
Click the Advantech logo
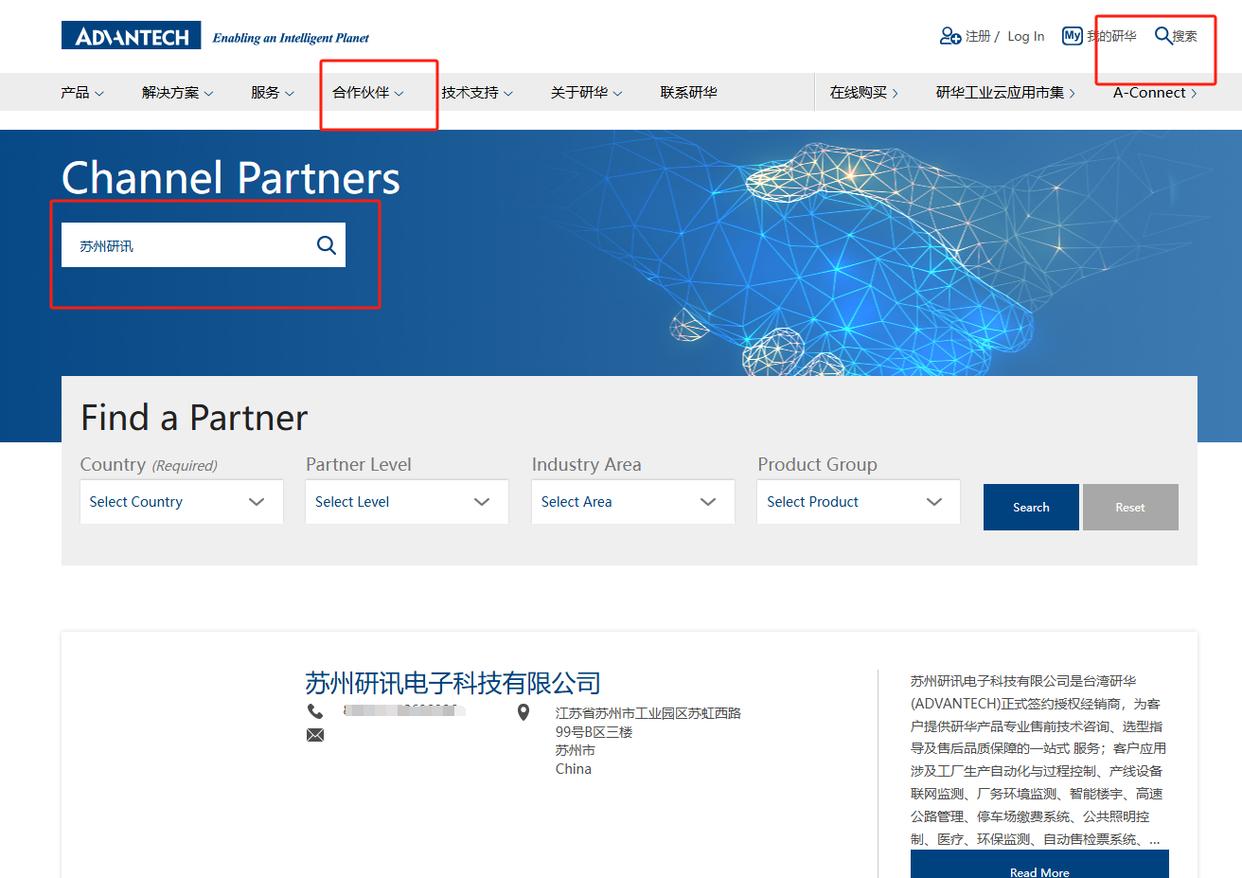tap(131, 36)
